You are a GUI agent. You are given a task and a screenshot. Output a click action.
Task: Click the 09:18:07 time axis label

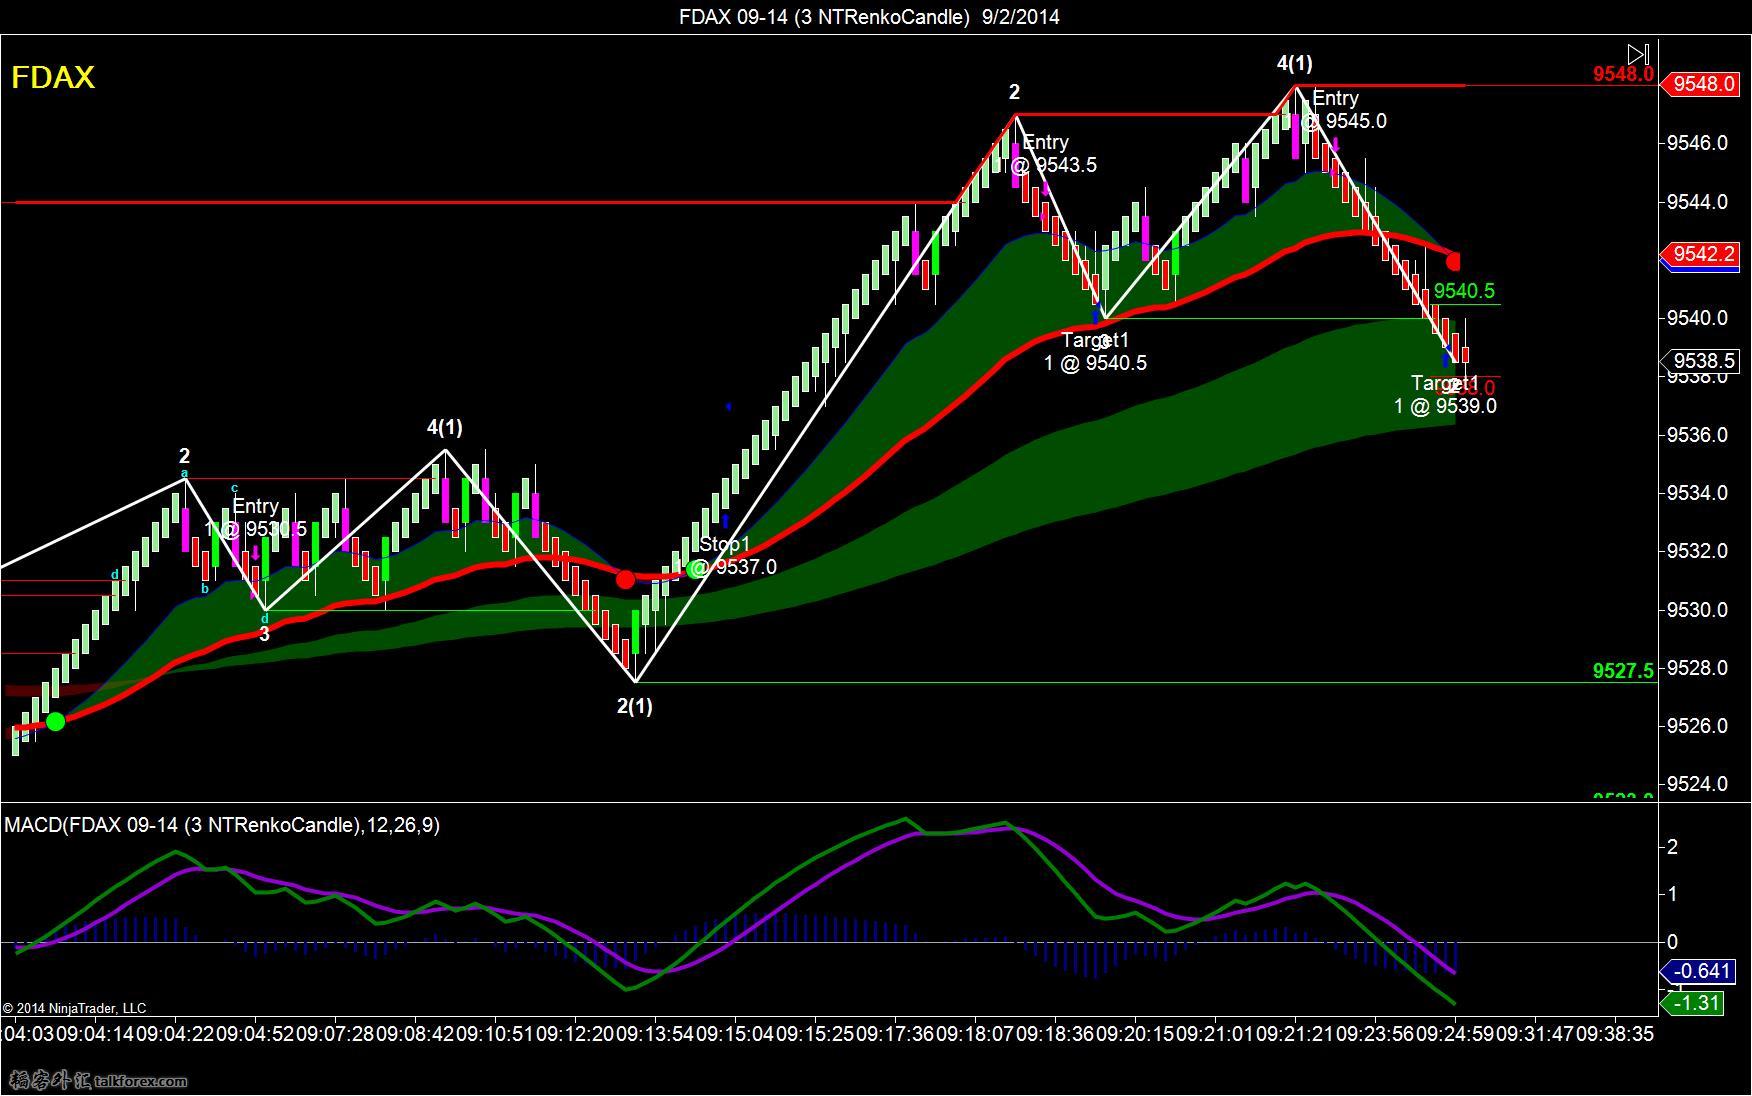973,1034
